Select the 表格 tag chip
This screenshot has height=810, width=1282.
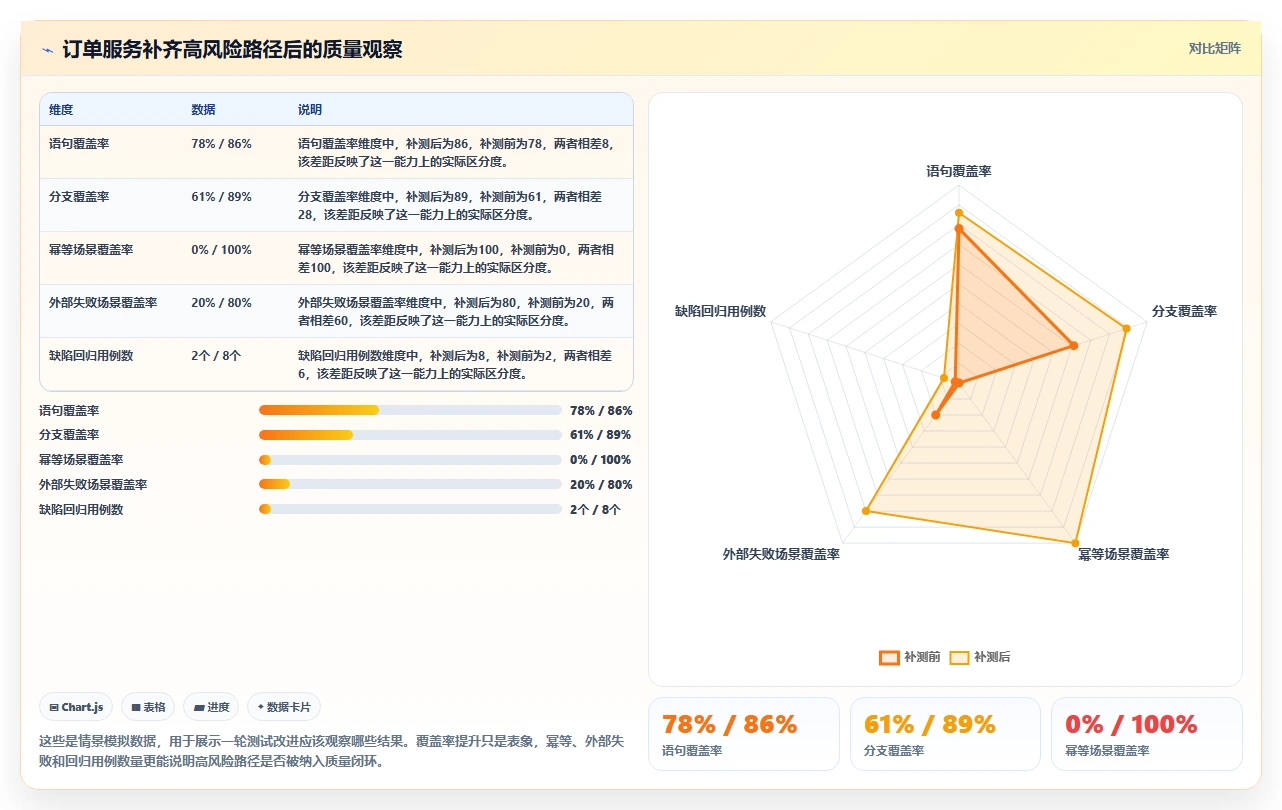point(148,707)
